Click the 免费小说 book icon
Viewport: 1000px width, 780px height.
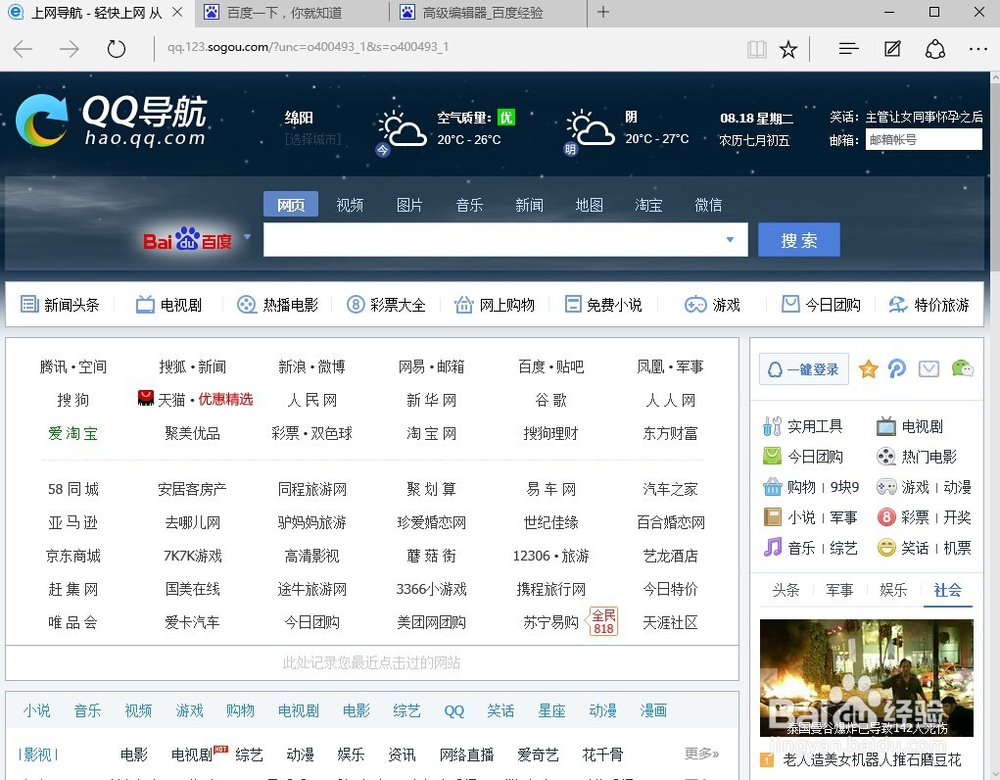(x=573, y=304)
